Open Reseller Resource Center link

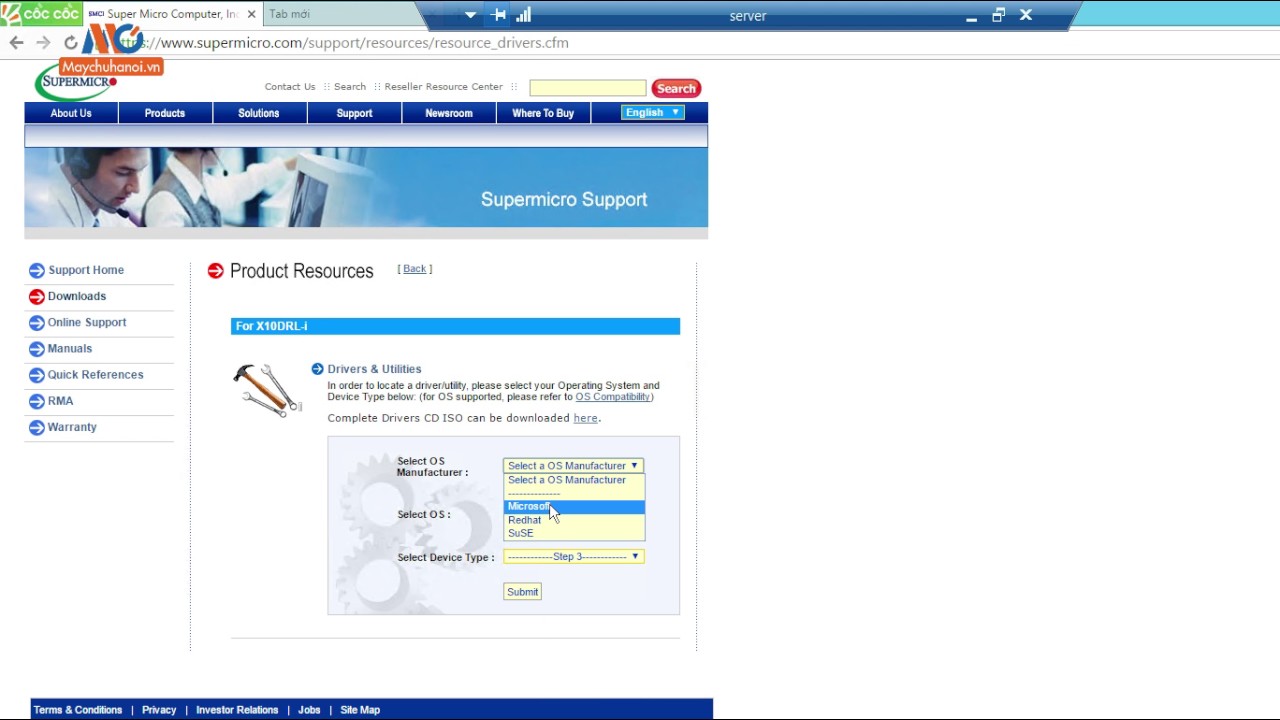[x=443, y=87]
